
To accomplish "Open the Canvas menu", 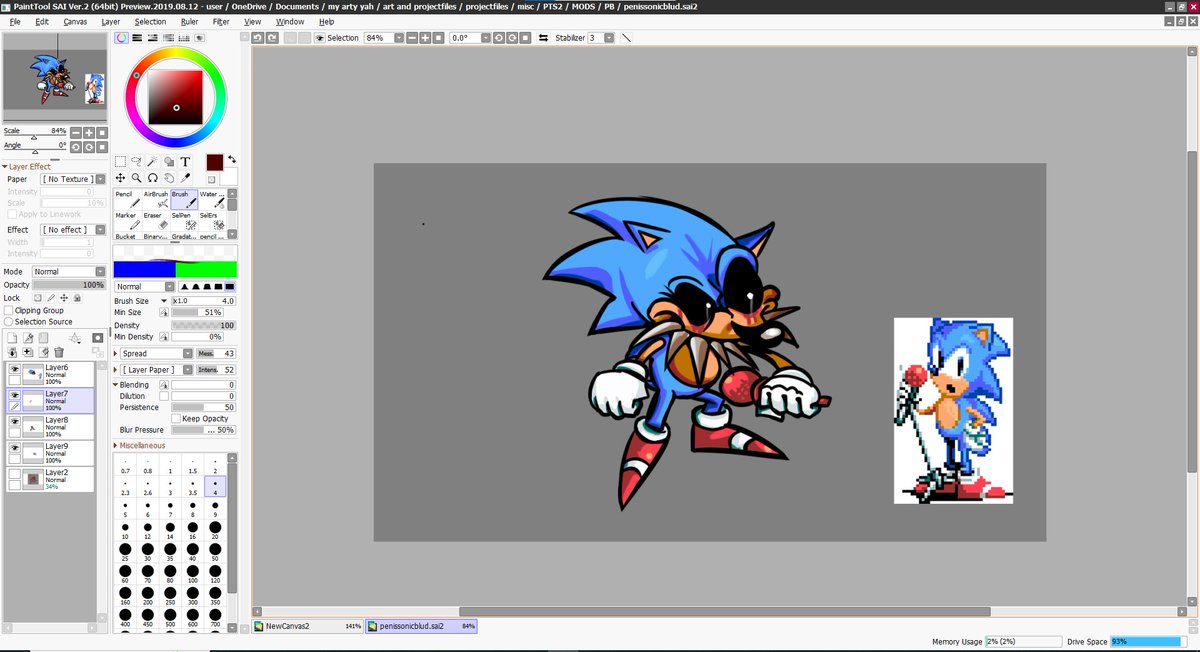I will pyautogui.click(x=75, y=21).
